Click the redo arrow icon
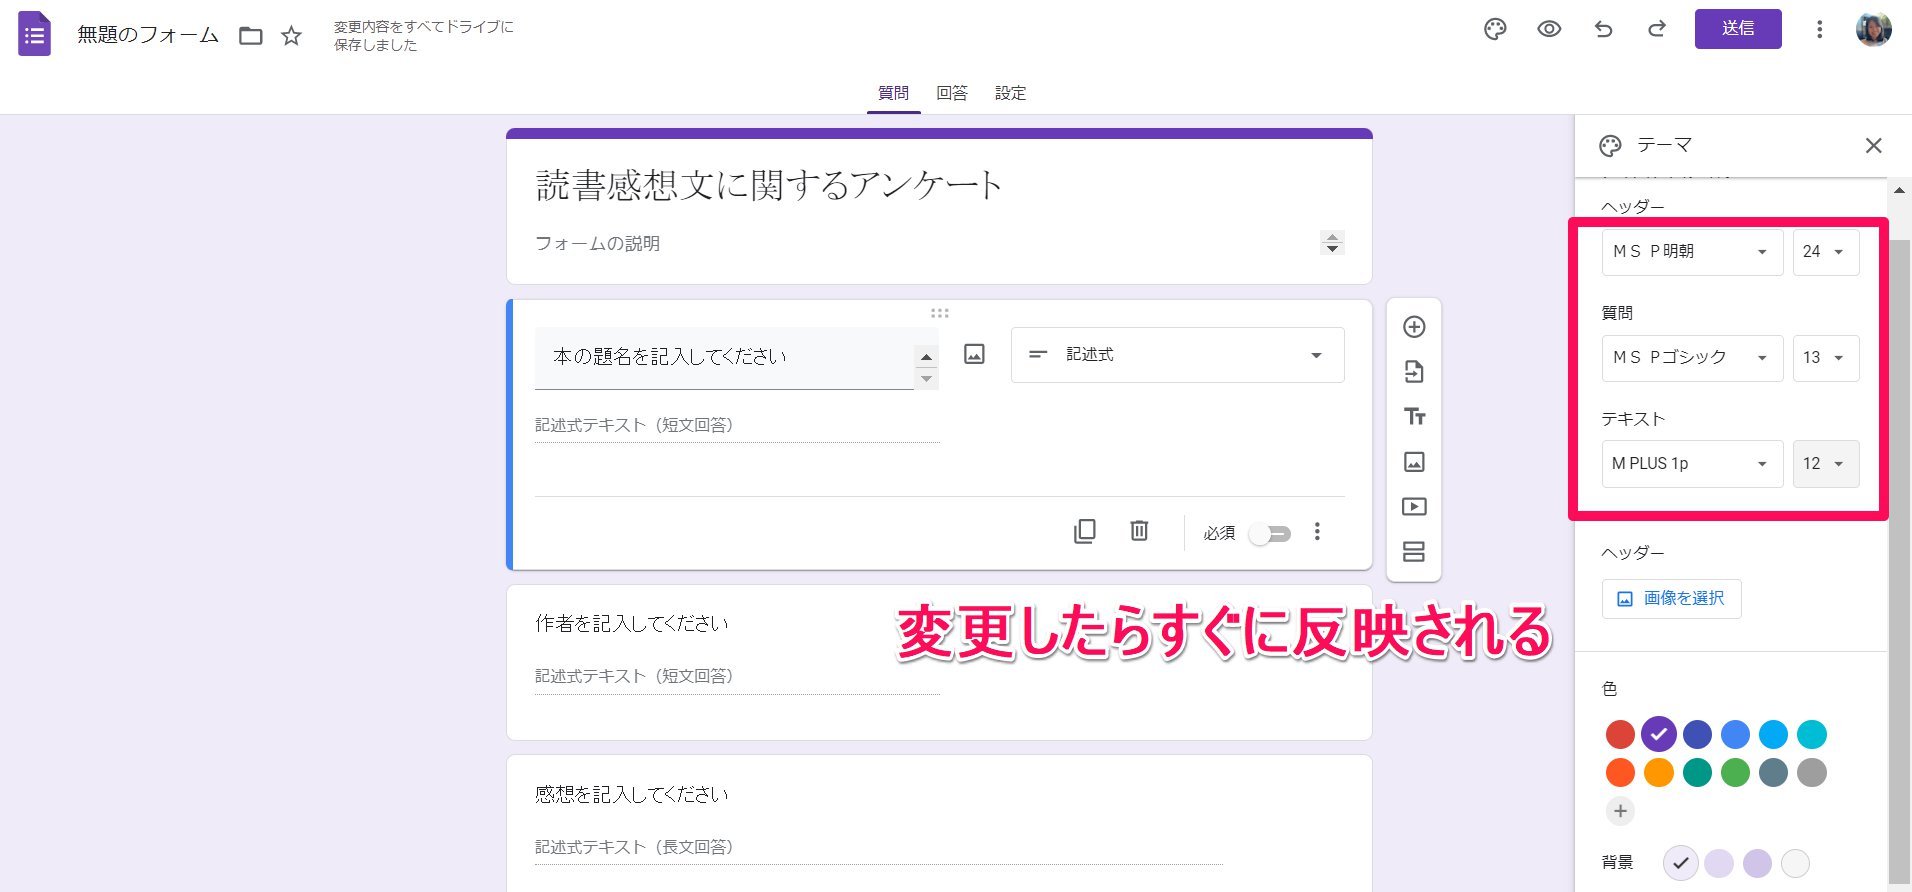Image resolution: width=1912 pixels, height=892 pixels. click(x=1657, y=30)
